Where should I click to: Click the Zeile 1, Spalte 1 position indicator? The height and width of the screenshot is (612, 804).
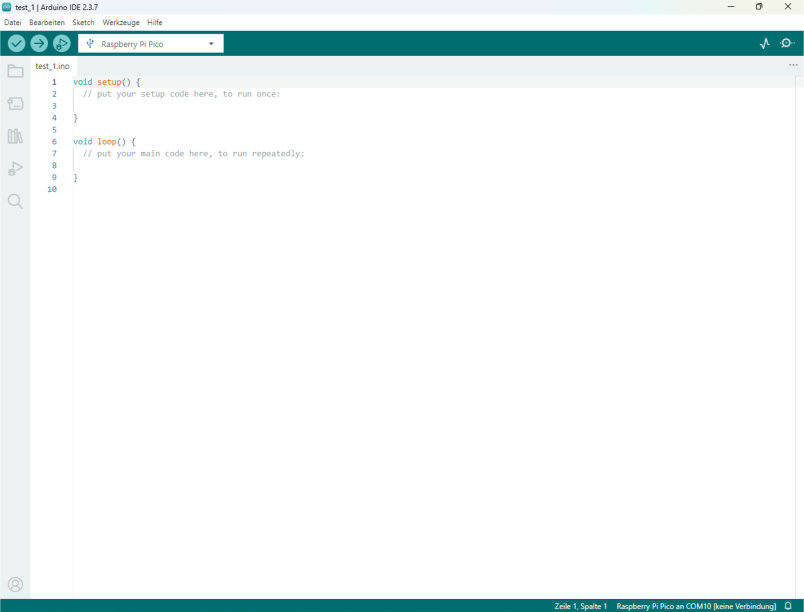[580, 606]
